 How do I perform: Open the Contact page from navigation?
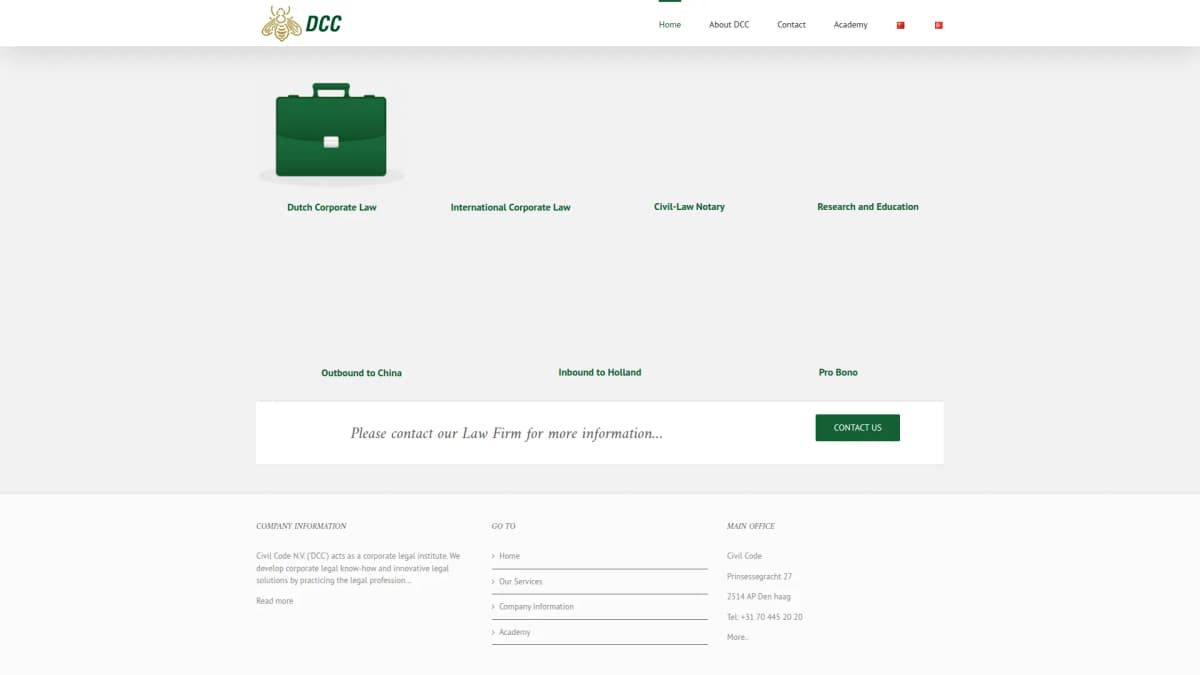(x=791, y=25)
